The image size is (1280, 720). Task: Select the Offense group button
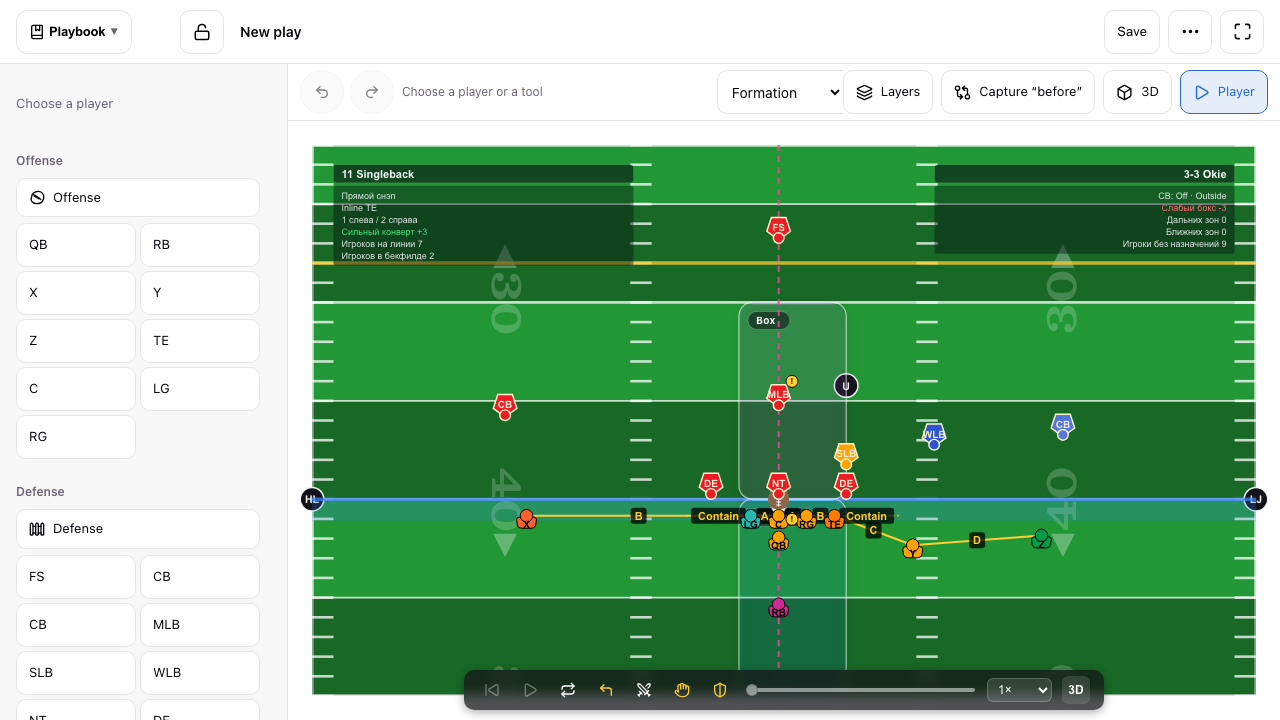click(x=138, y=197)
